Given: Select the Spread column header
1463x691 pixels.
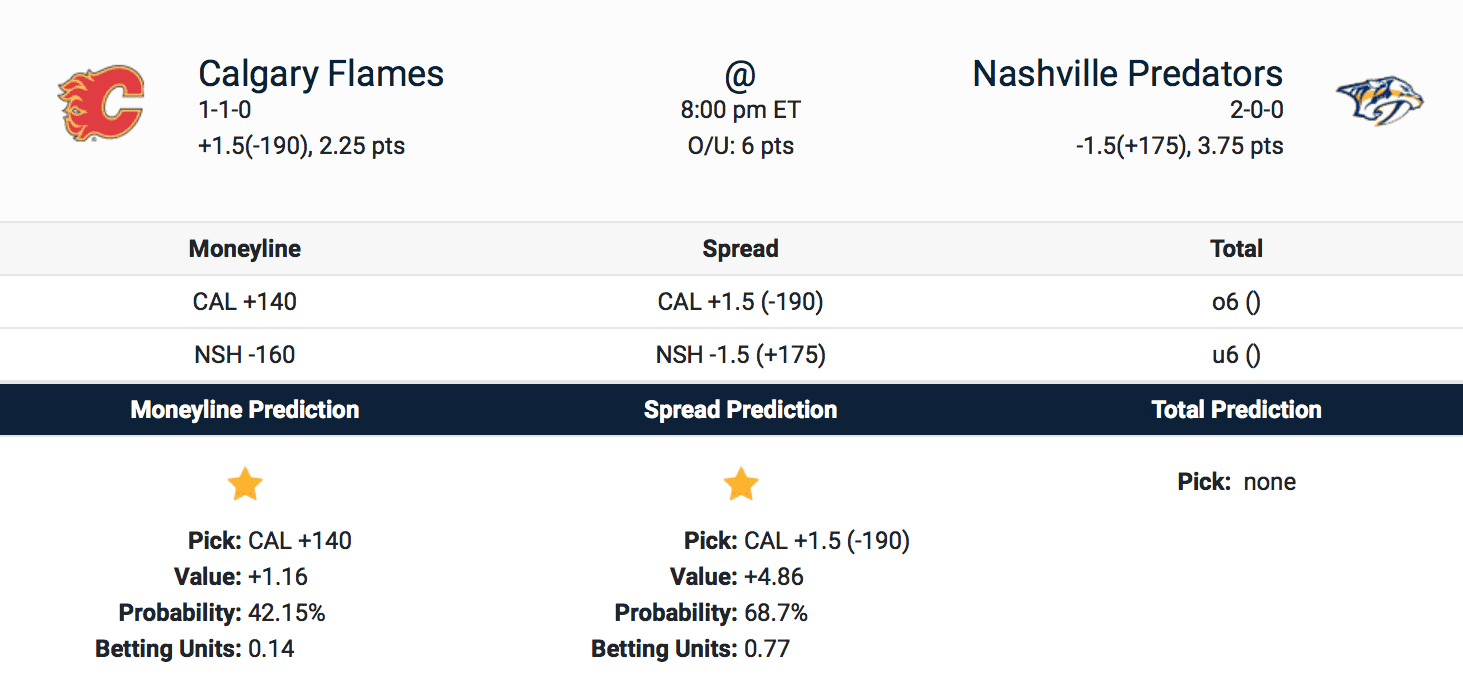Looking at the screenshot, I should pos(740,249).
